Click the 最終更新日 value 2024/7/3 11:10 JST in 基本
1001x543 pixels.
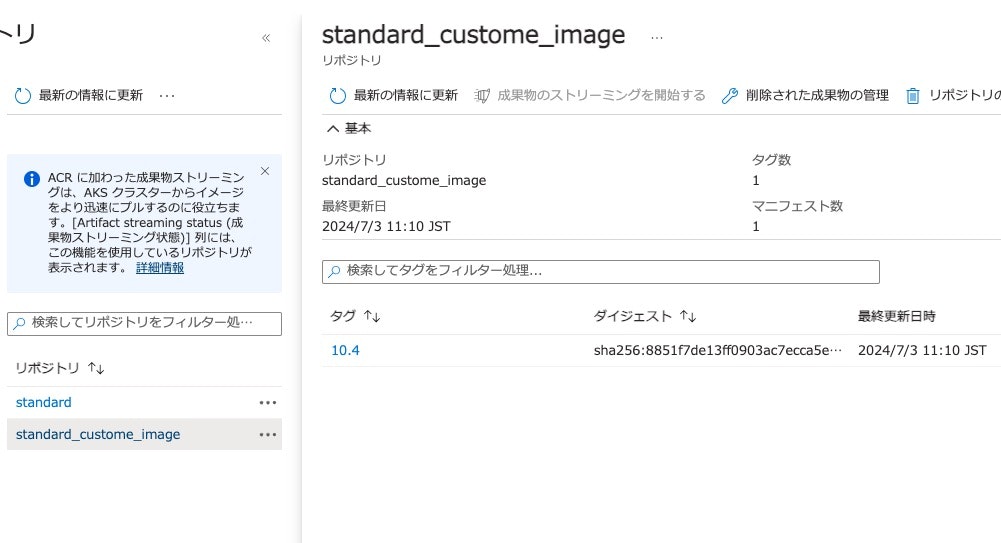point(386,227)
